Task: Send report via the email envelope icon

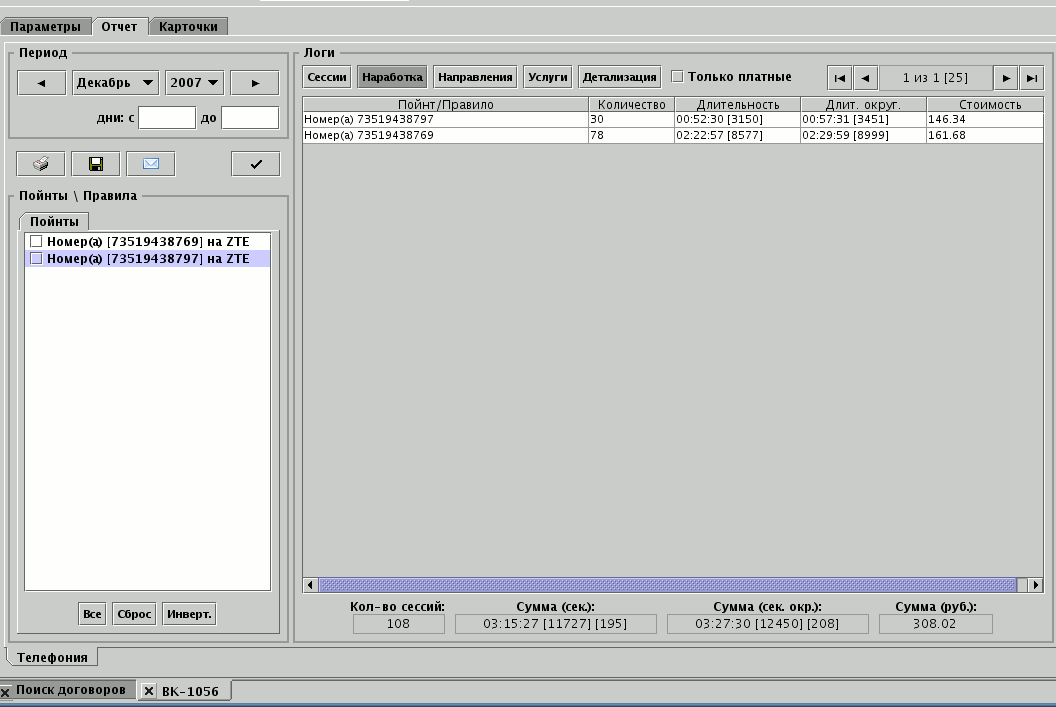Action: [x=151, y=164]
